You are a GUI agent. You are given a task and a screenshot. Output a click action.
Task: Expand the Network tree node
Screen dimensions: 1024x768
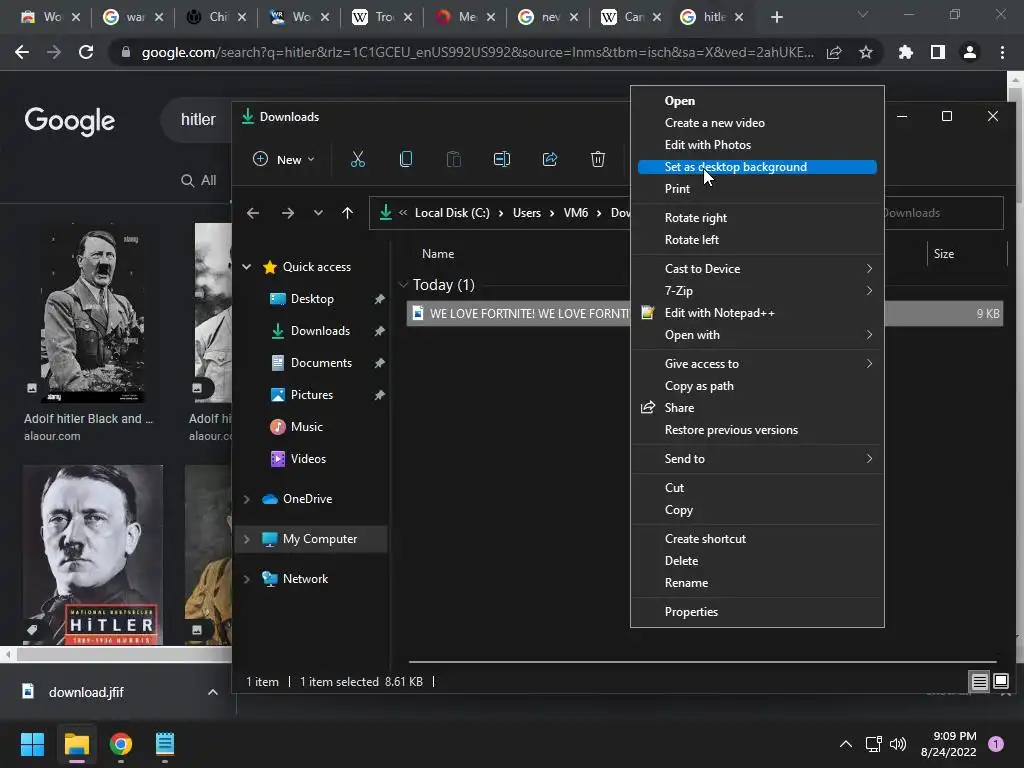point(247,579)
